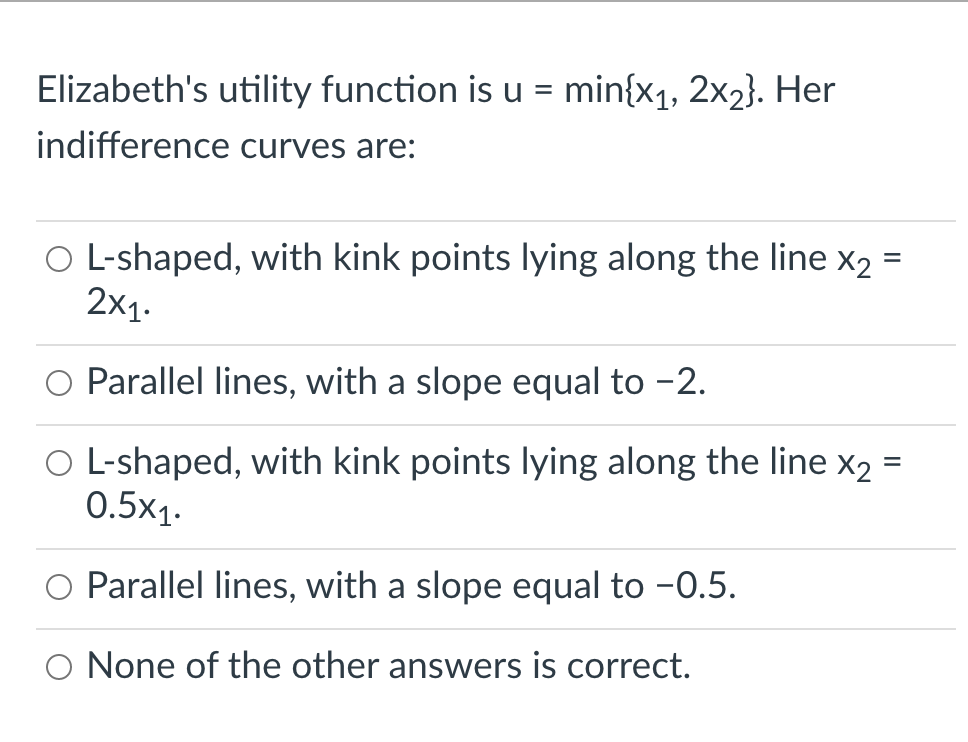Screen dimensions: 968x742
Task: Click the 'Parallel lines, with a slope equal to -2' text
Action: pos(398,383)
